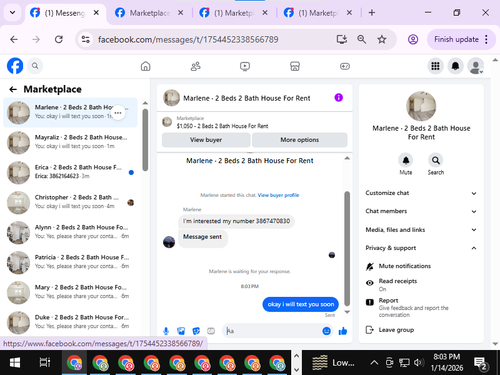Image resolution: width=500 pixels, height=375 pixels.
Task: Record a voice clip microphone icon
Action: click(x=166, y=331)
